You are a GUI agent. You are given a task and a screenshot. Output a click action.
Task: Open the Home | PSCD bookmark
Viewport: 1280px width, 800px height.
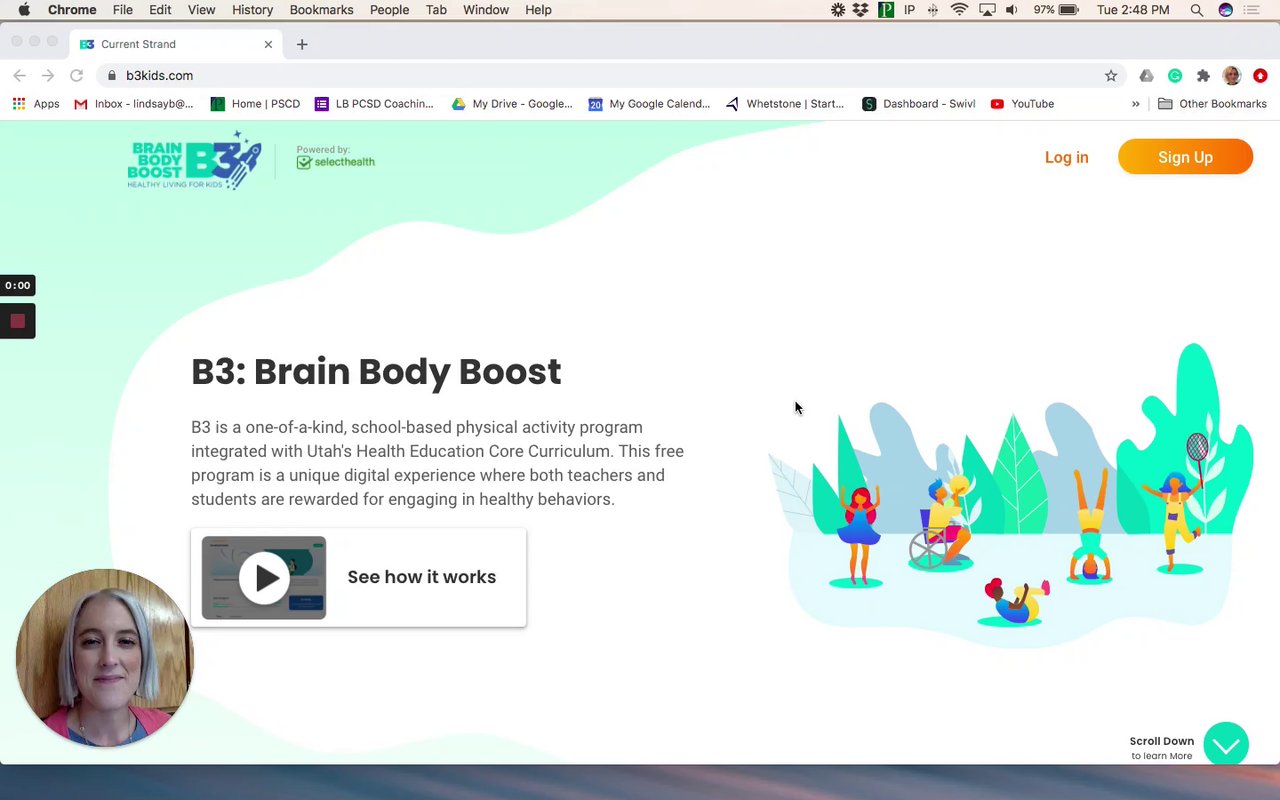point(255,104)
